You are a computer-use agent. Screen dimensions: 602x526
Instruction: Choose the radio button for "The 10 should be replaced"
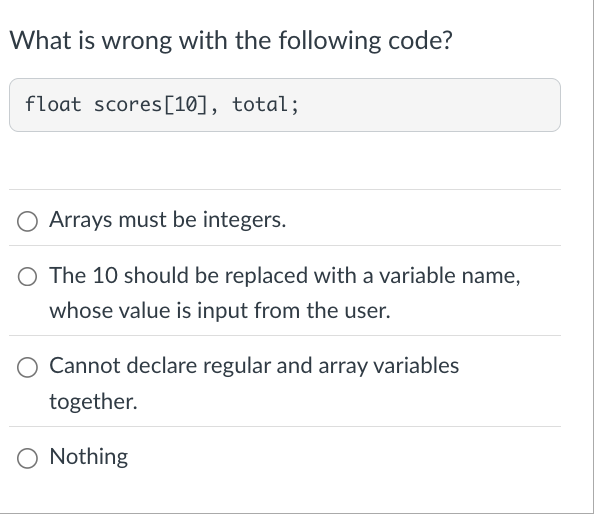[27, 276]
